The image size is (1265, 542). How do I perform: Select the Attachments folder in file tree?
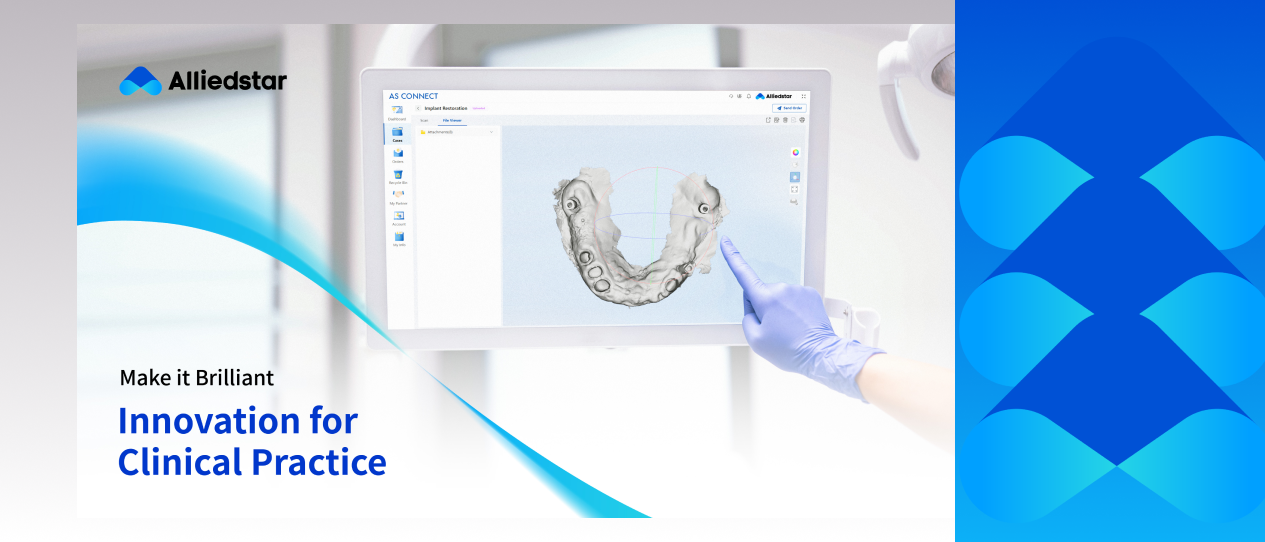(440, 132)
